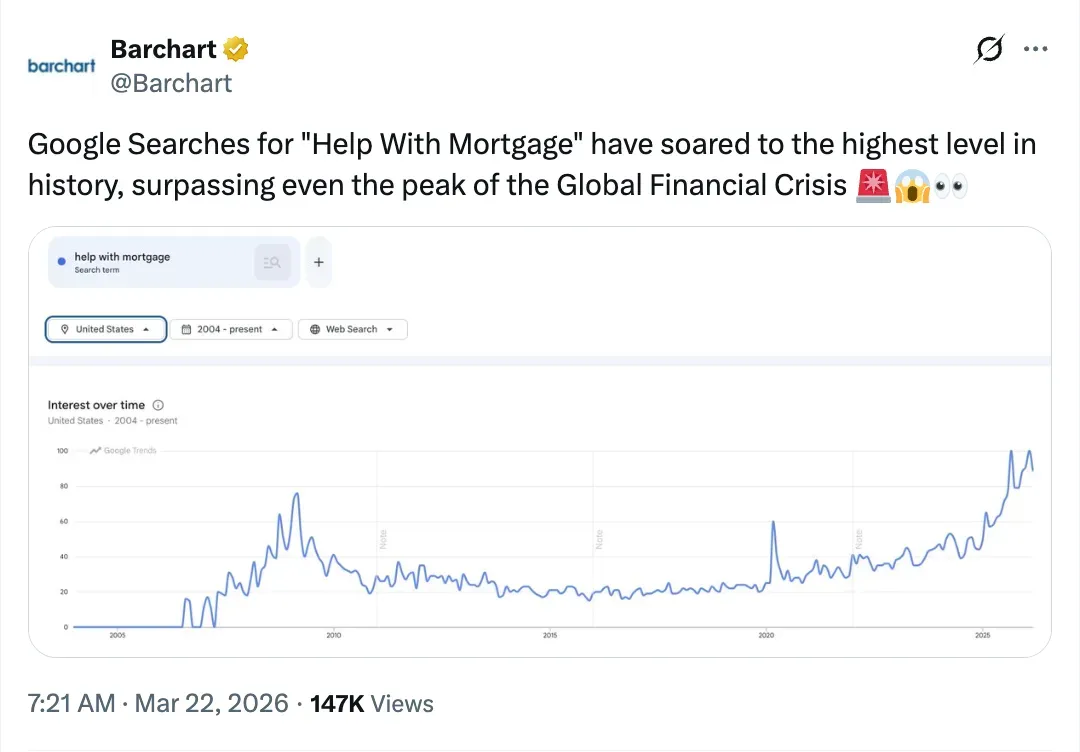Click the plus icon to add comparison
Image resolution: width=1080 pixels, height=752 pixels.
(x=319, y=262)
